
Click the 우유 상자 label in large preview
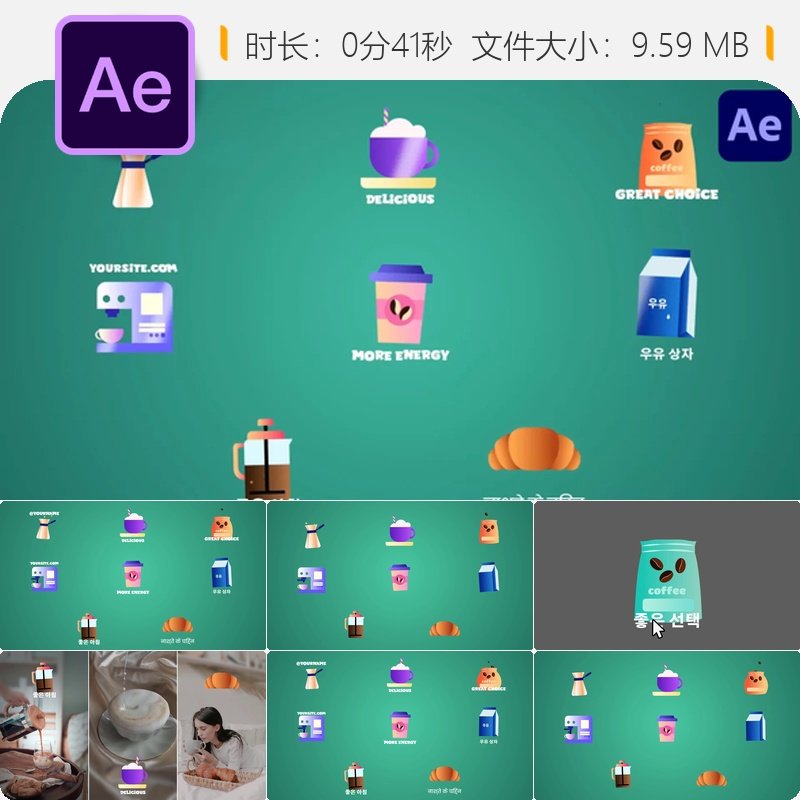click(x=666, y=354)
